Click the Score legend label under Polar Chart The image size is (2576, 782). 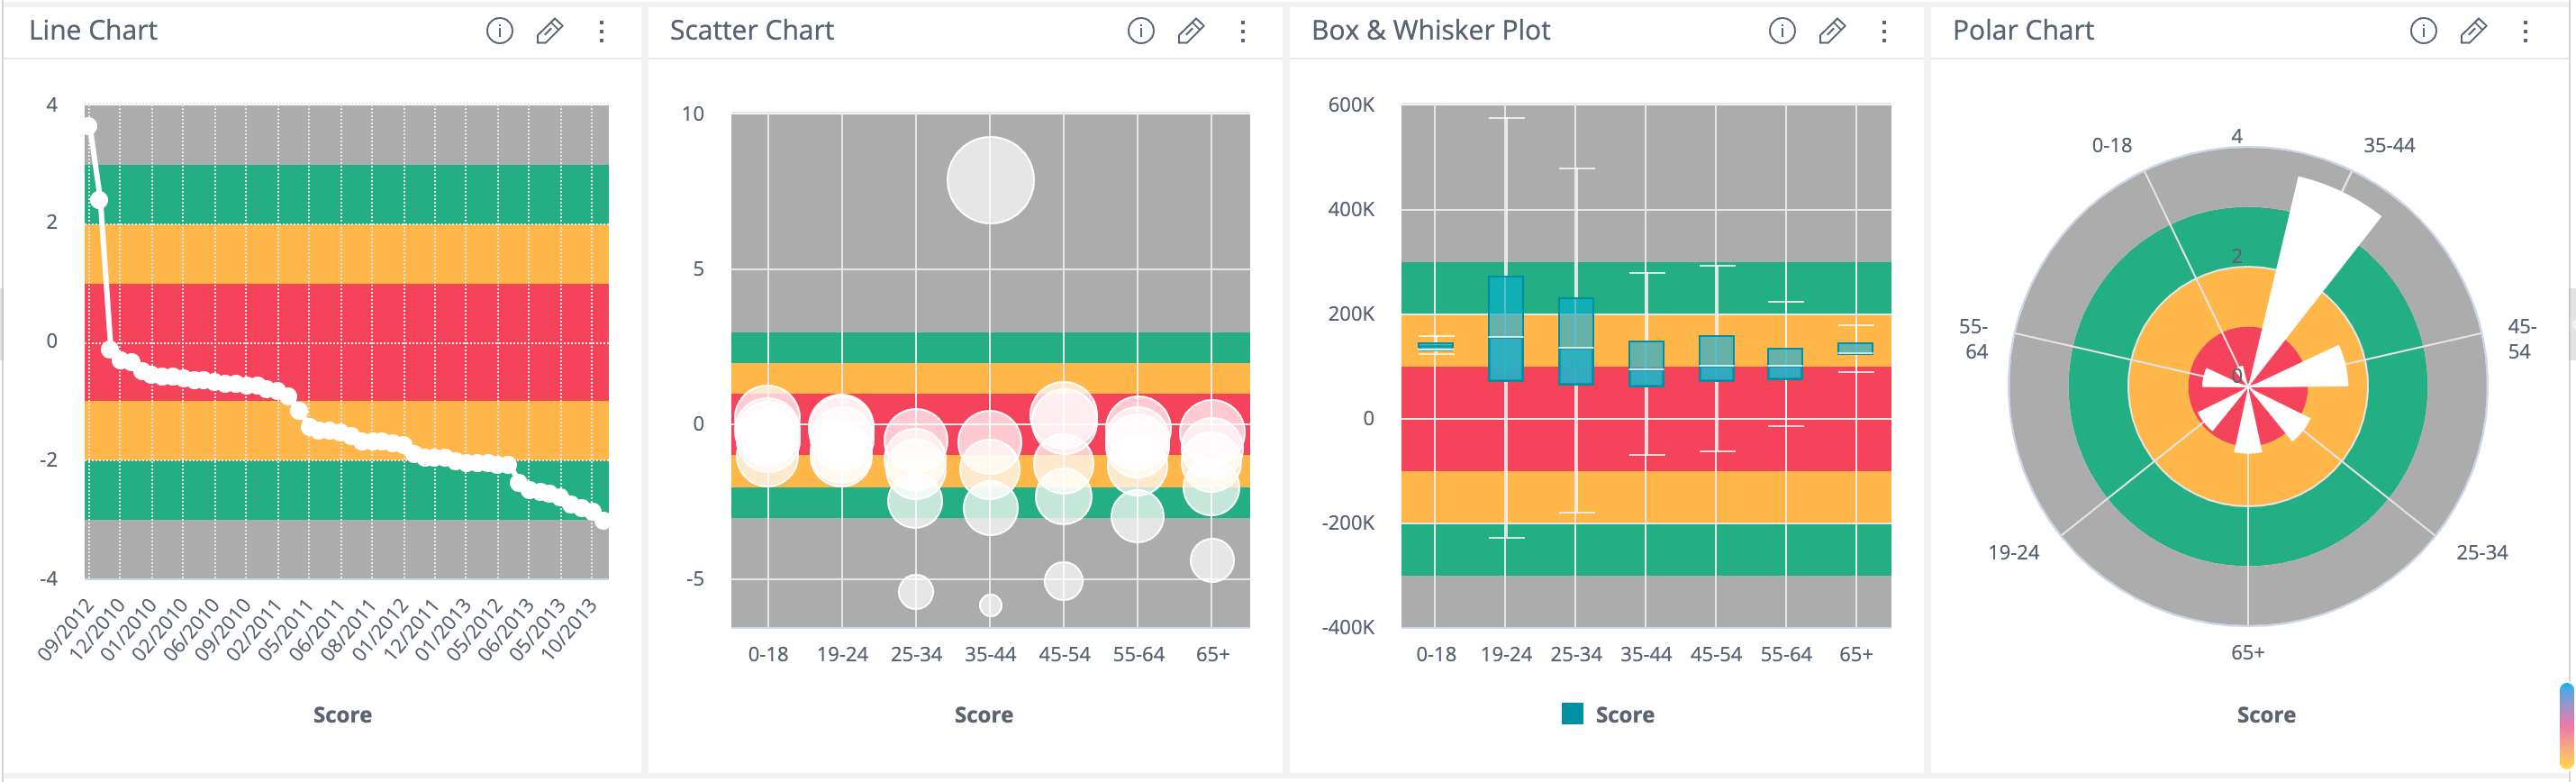pos(2265,714)
